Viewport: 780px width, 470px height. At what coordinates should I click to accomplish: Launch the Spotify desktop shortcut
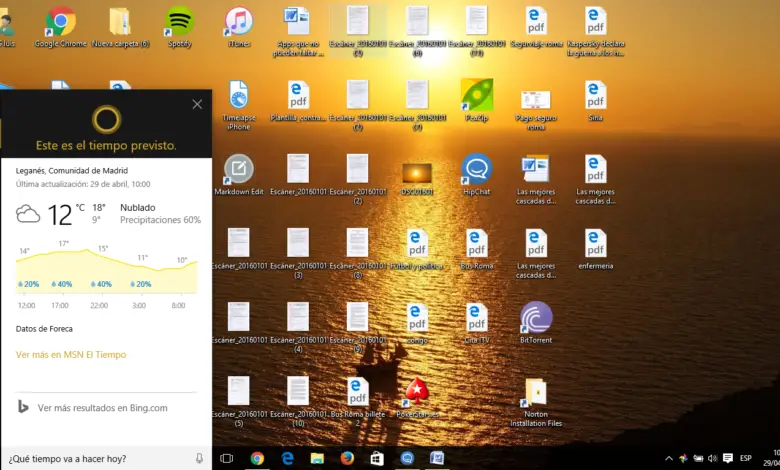(180, 27)
